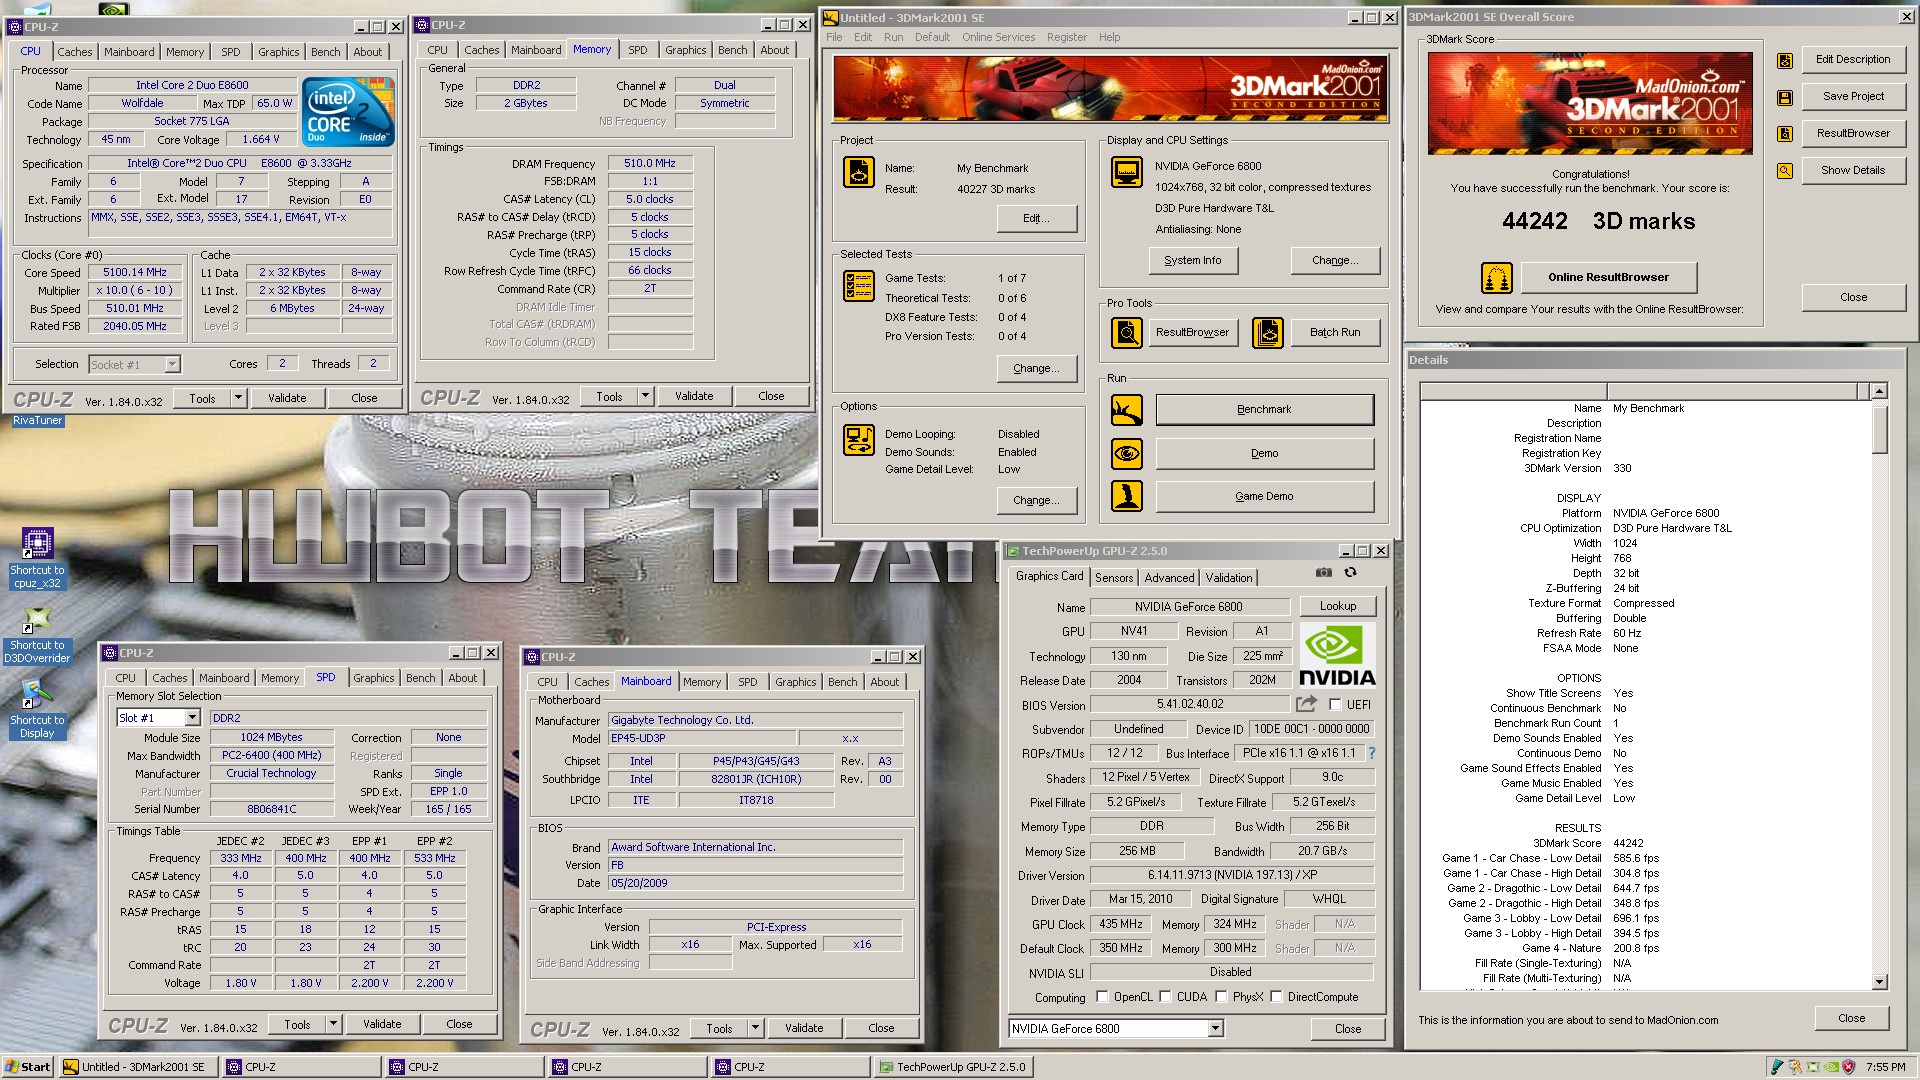Image resolution: width=1920 pixels, height=1080 pixels.
Task: Click the Options icon in 3DMark2001
Action: pyautogui.click(x=859, y=439)
